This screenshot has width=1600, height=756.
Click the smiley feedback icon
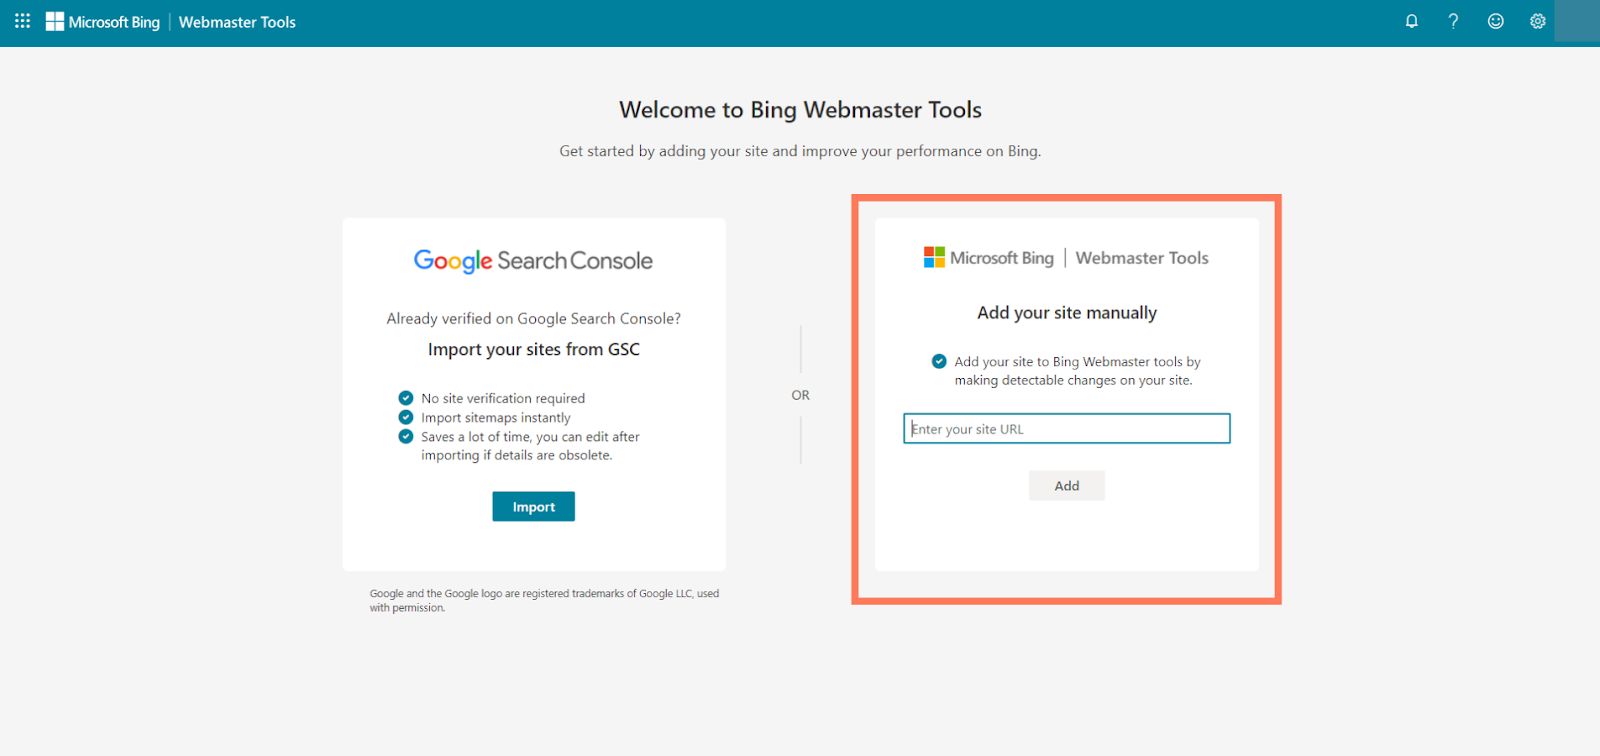[x=1495, y=21]
